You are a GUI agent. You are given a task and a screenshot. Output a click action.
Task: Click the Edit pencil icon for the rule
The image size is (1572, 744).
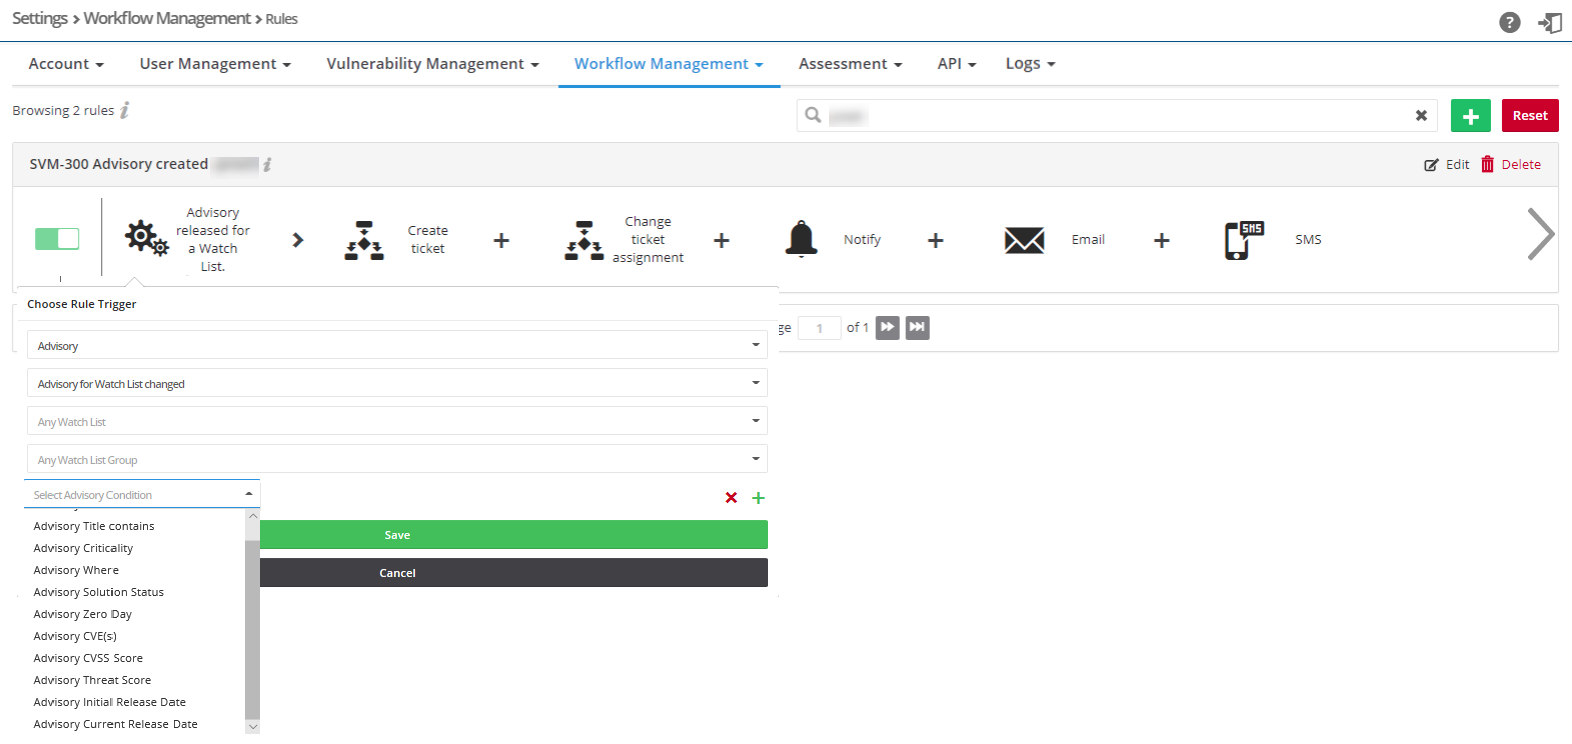click(x=1431, y=165)
